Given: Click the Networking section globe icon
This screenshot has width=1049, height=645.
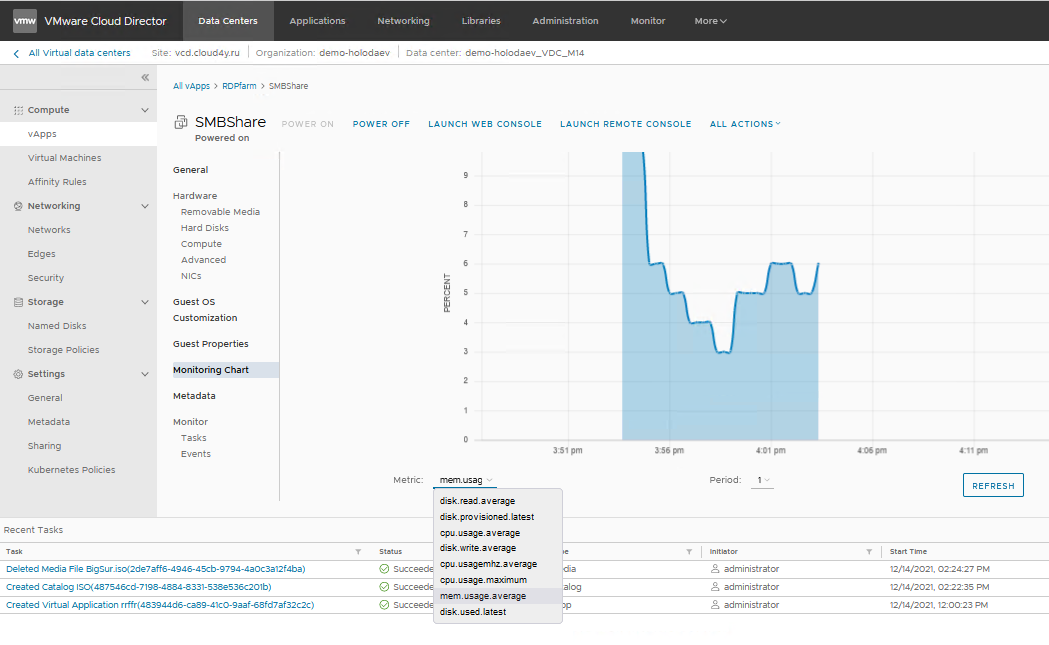Looking at the screenshot, I should tap(18, 206).
